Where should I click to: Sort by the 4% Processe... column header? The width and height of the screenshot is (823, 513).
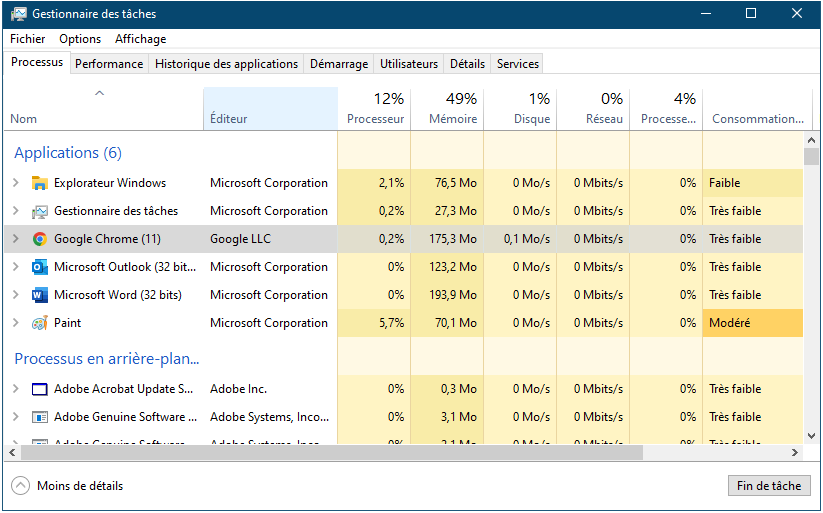click(666, 109)
